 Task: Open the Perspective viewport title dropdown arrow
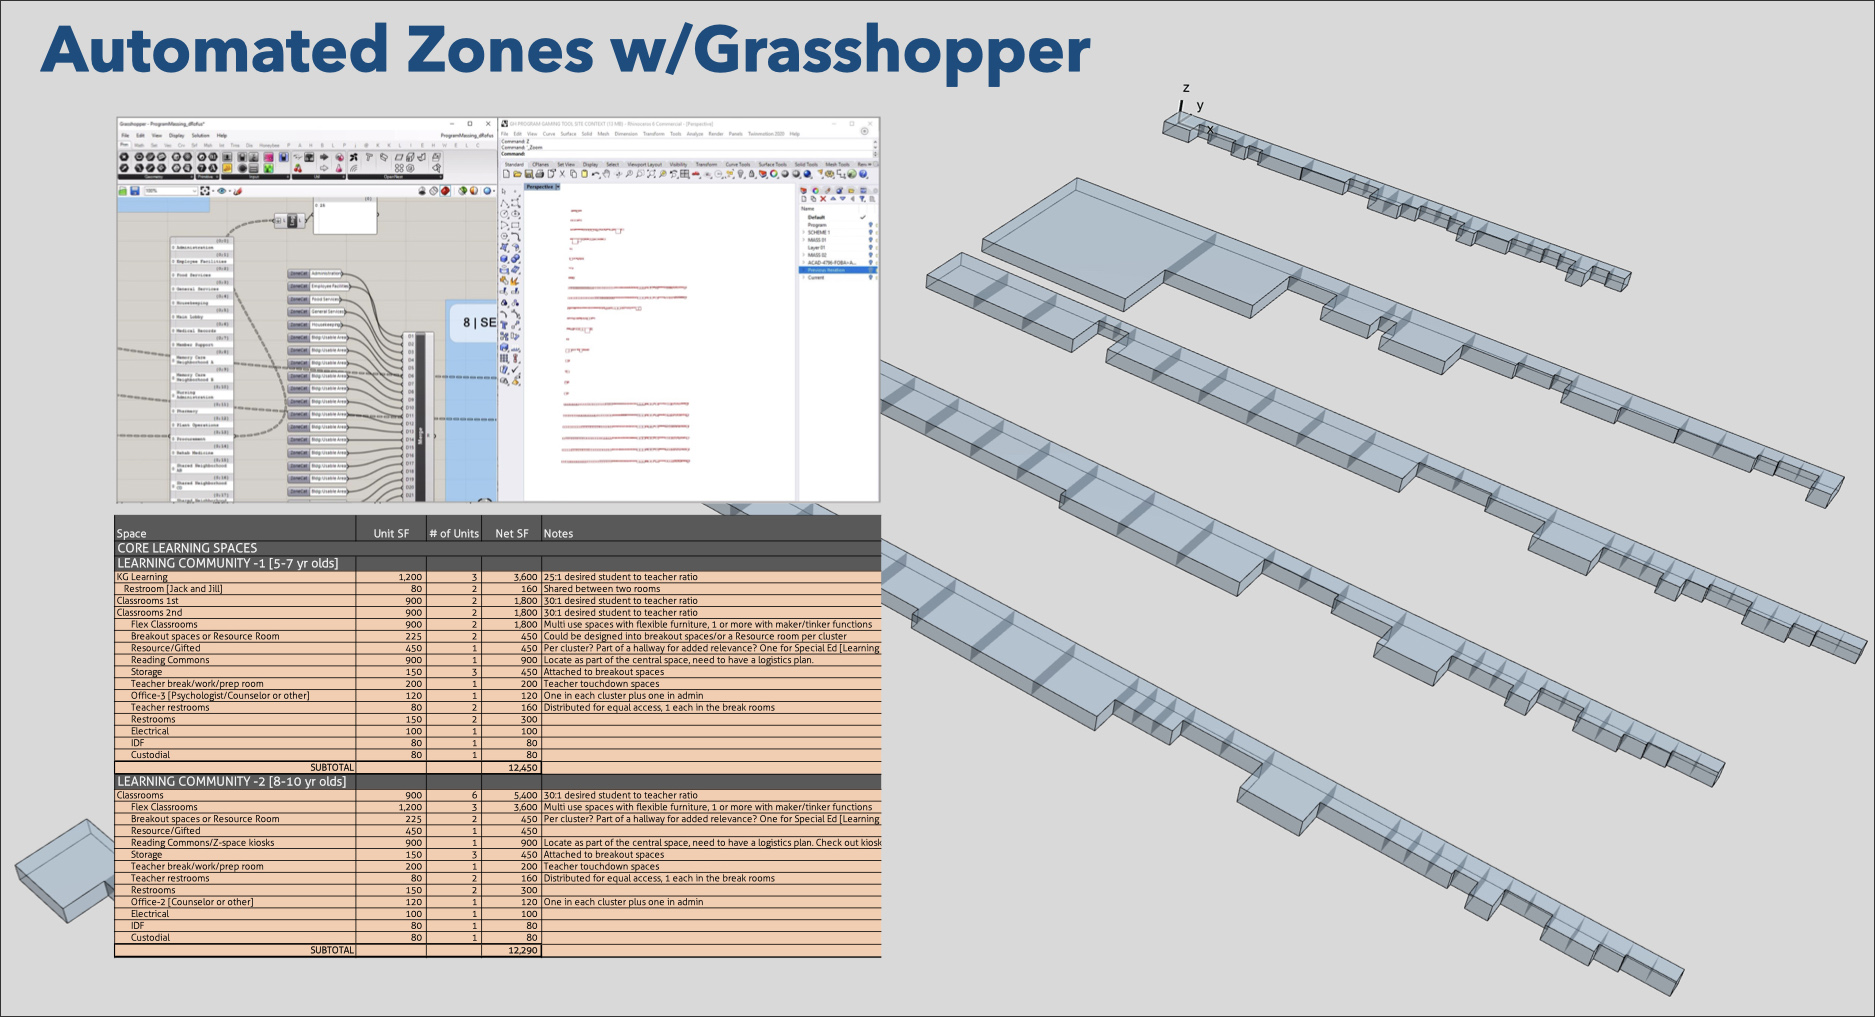(557, 187)
